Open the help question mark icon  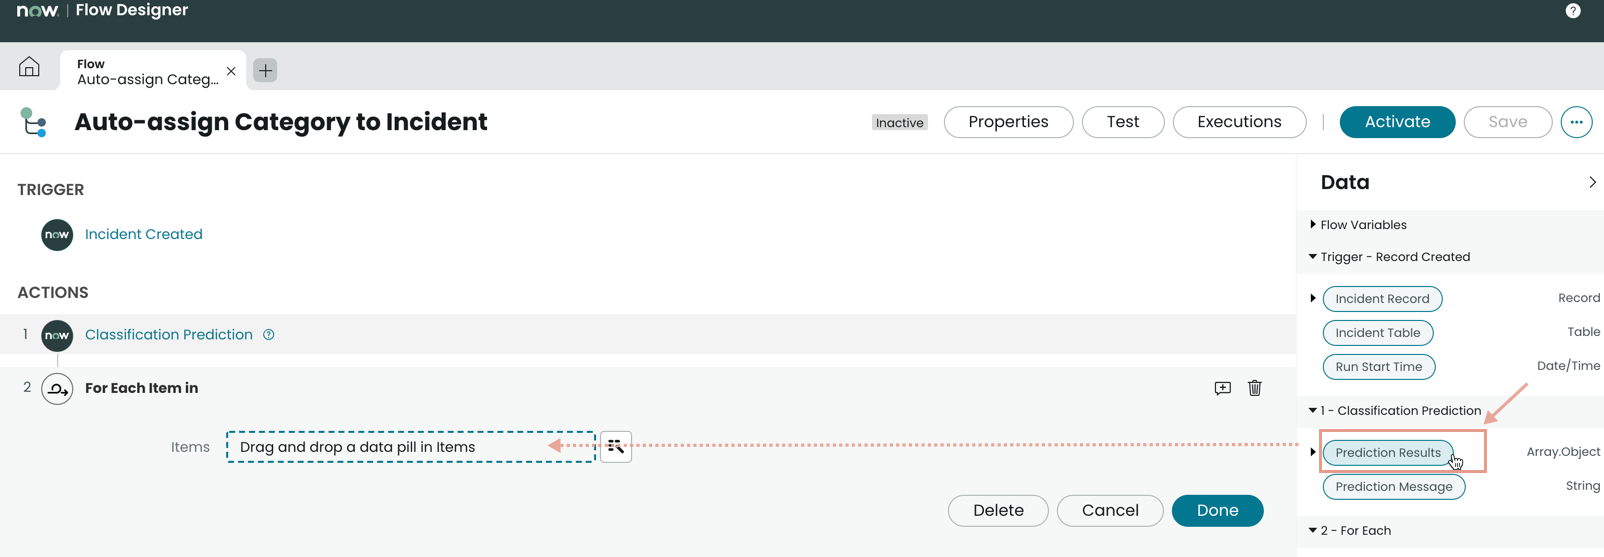(x=1573, y=11)
